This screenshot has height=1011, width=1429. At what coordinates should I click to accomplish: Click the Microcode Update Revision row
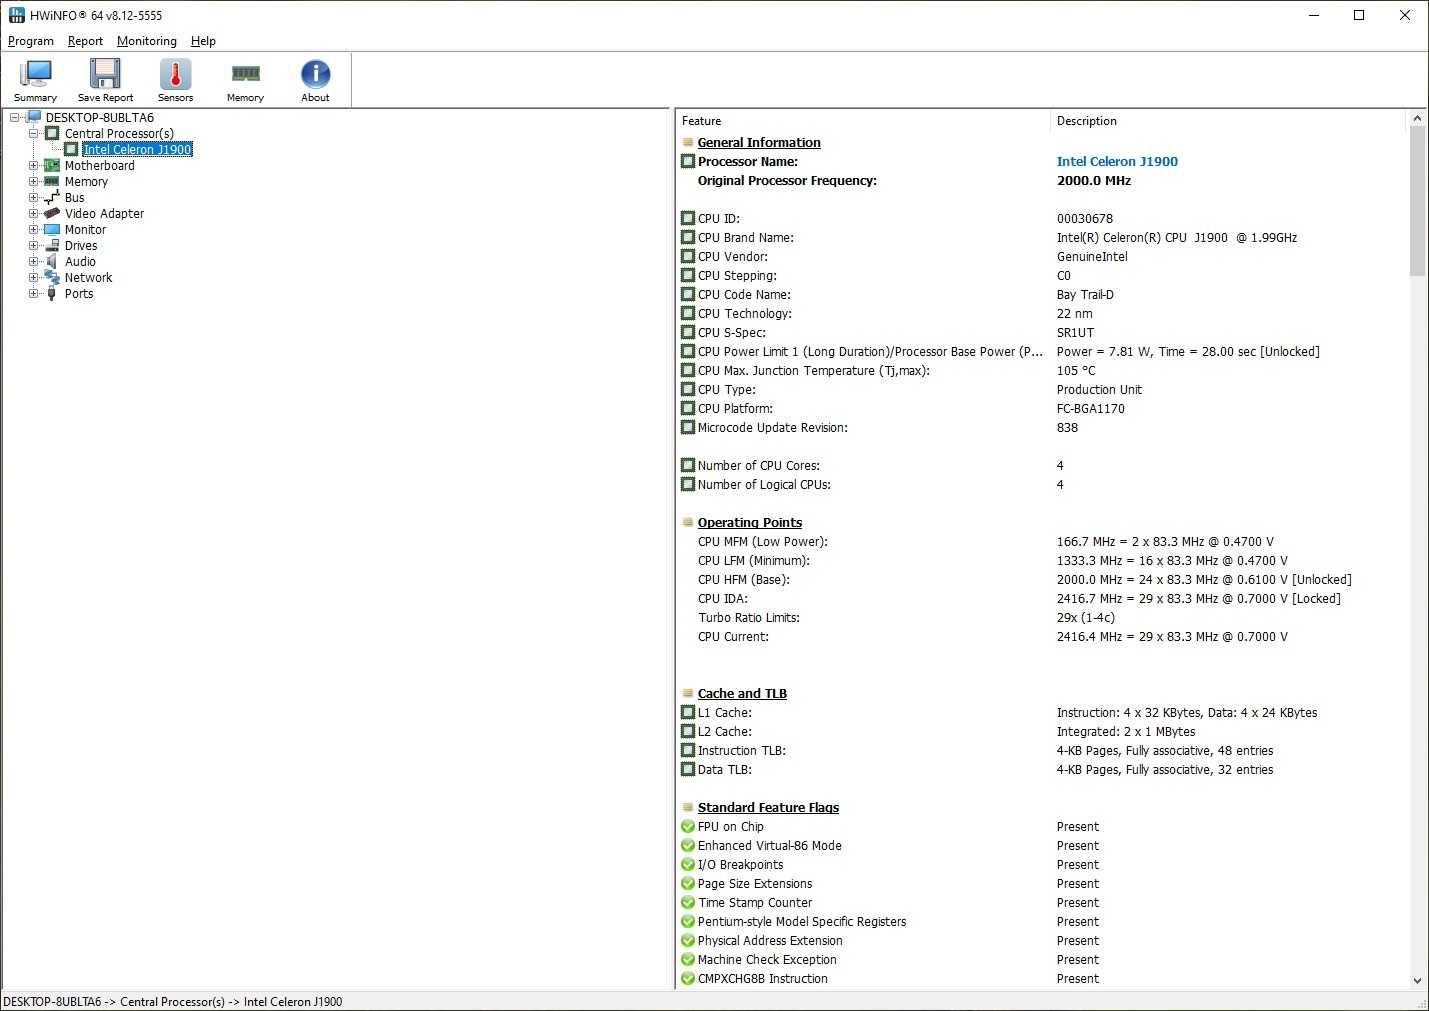pos(1041,428)
